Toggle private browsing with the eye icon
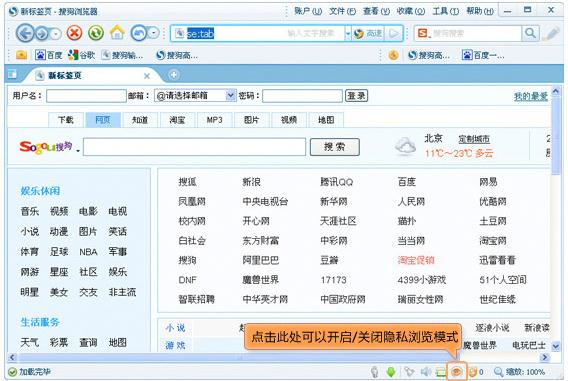This screenshot has width=568, height=381. [x=456, y=372]
